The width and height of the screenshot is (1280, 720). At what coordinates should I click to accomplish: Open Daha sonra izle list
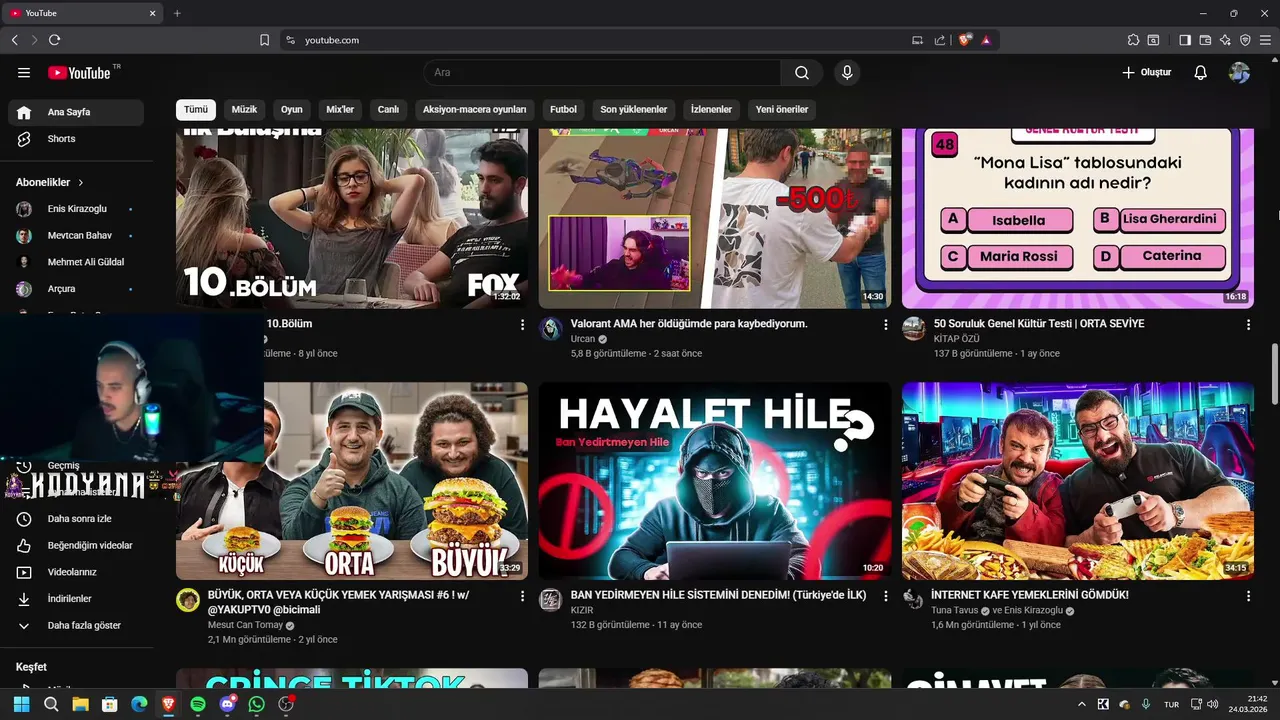click(76, 519)
